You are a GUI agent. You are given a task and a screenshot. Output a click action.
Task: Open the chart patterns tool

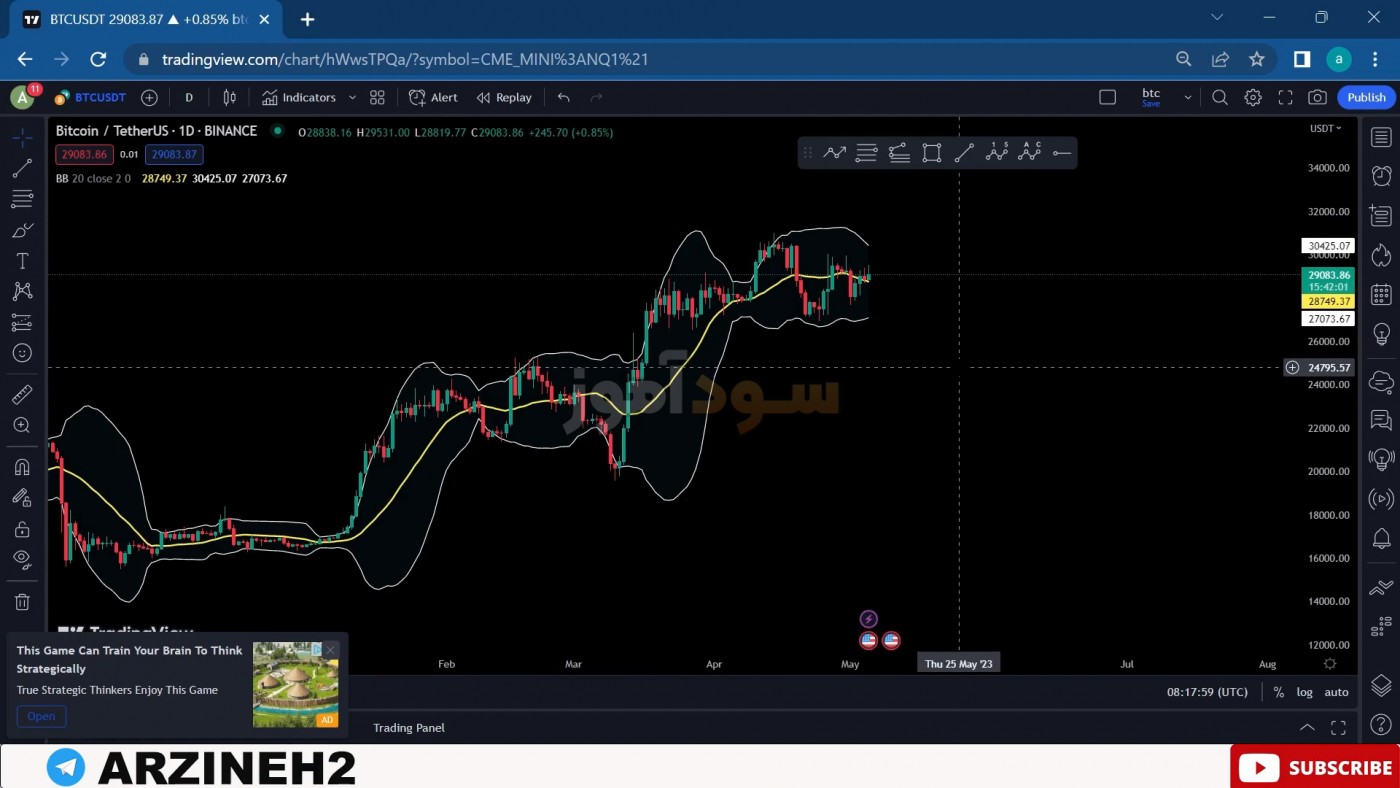point(22,291)
